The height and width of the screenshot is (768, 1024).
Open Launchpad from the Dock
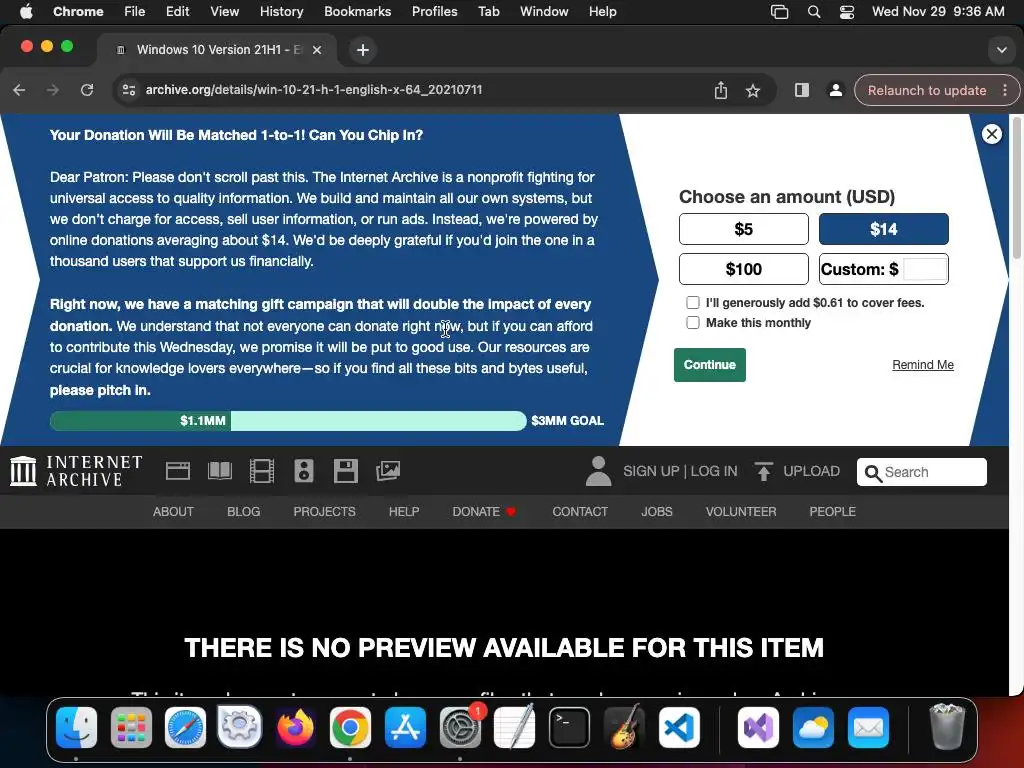131,727
